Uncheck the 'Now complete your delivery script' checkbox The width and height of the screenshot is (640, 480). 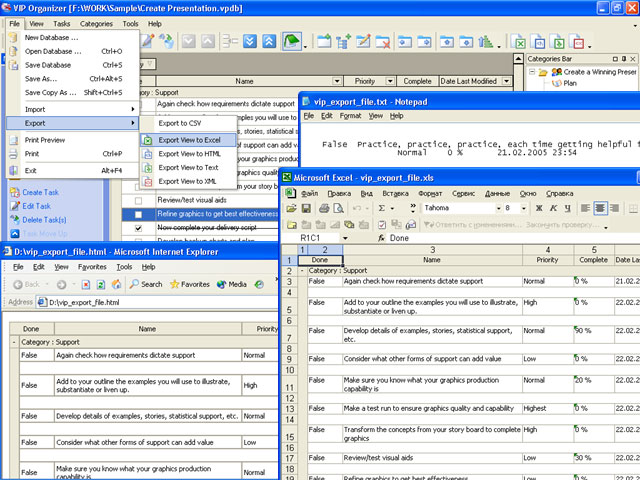(138, 228)
